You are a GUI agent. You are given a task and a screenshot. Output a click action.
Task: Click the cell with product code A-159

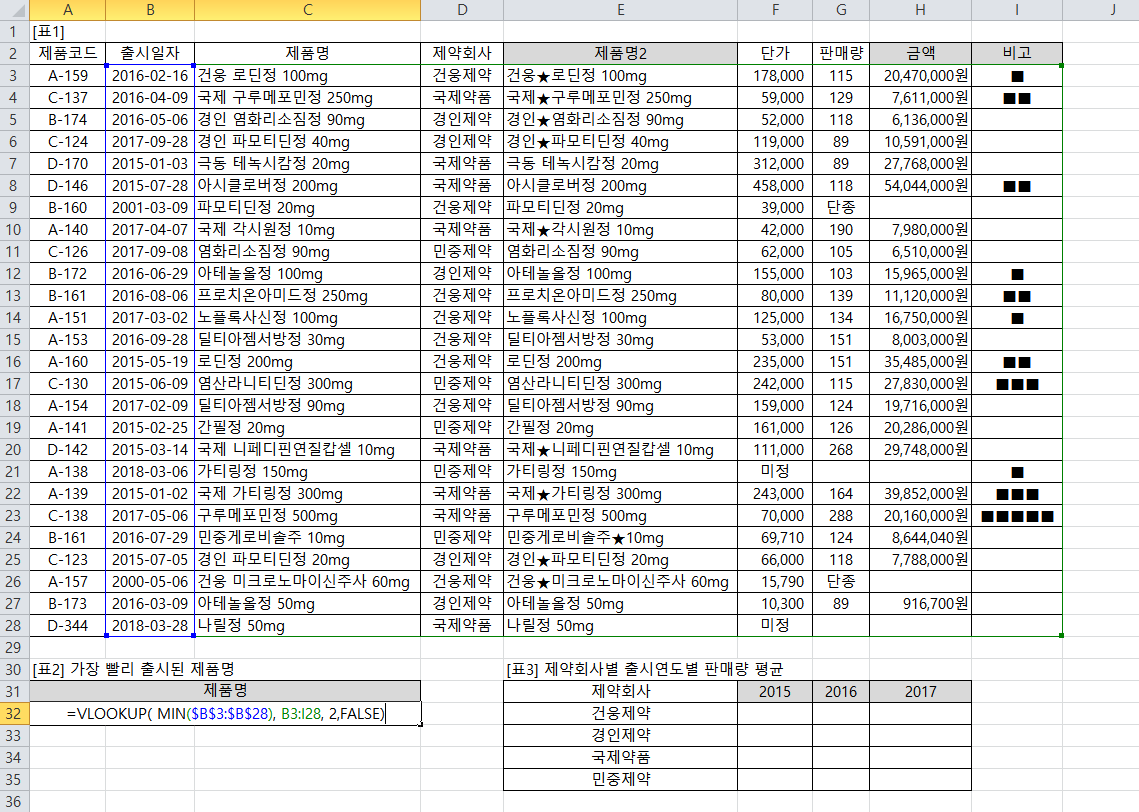click(x=68, y=76)
